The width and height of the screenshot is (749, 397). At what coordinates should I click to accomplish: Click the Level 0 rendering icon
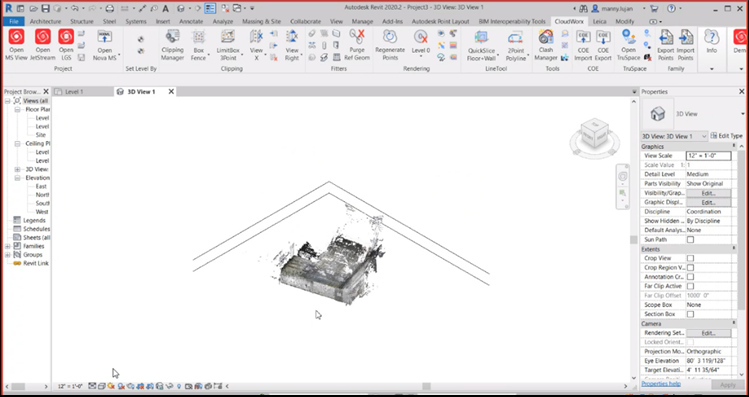coord(421,37)
